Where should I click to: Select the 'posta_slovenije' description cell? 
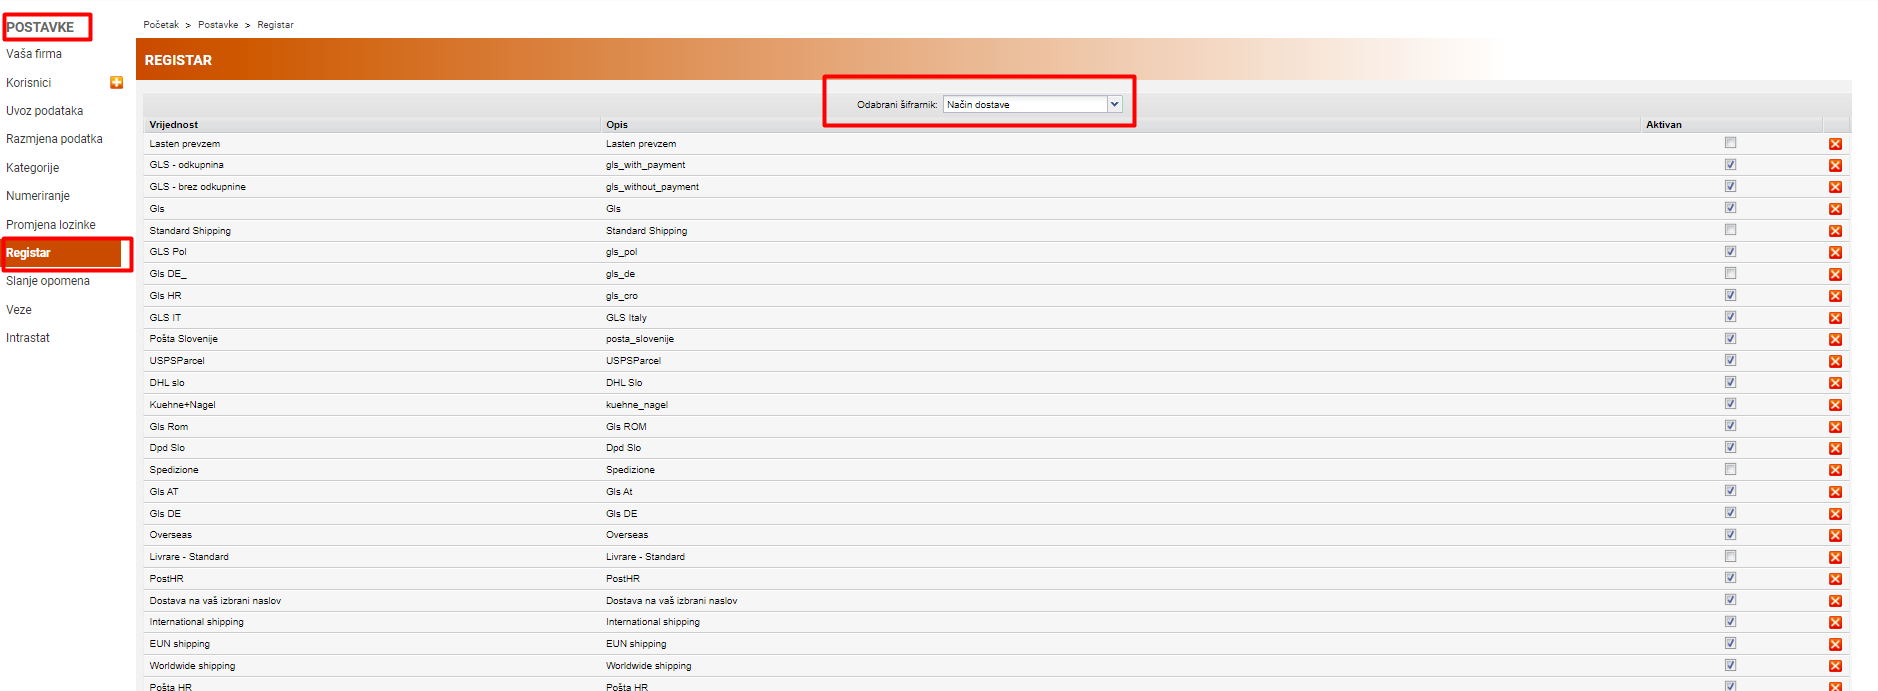point(640,339)
